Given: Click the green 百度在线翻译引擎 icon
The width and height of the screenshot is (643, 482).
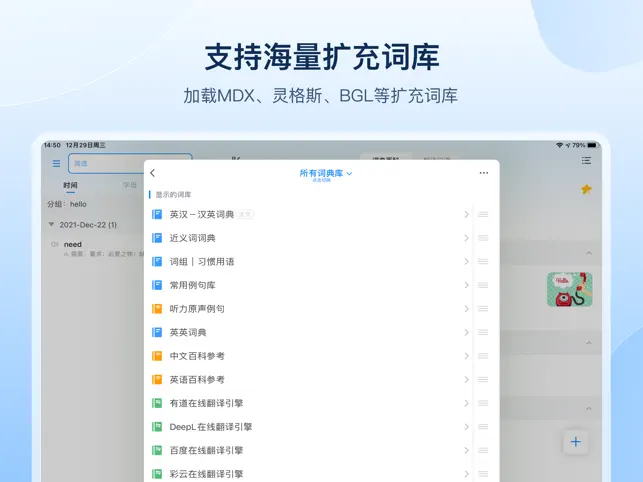Looking at the screenshot, I should (x=157, y=450).
